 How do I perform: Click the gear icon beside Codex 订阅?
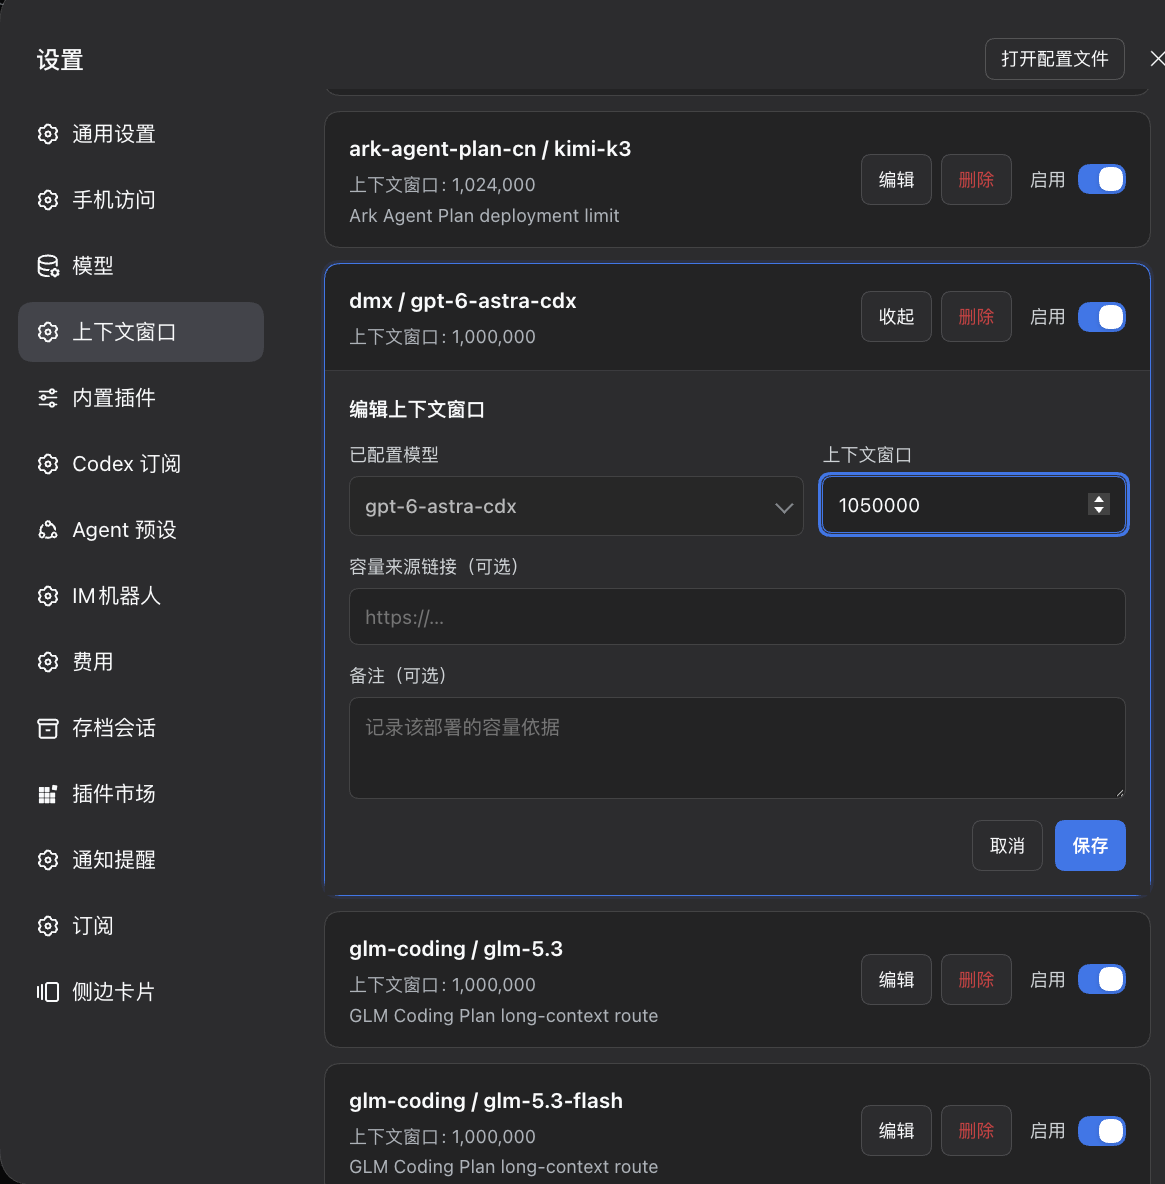pyautogui.click(x=48, y=464)
